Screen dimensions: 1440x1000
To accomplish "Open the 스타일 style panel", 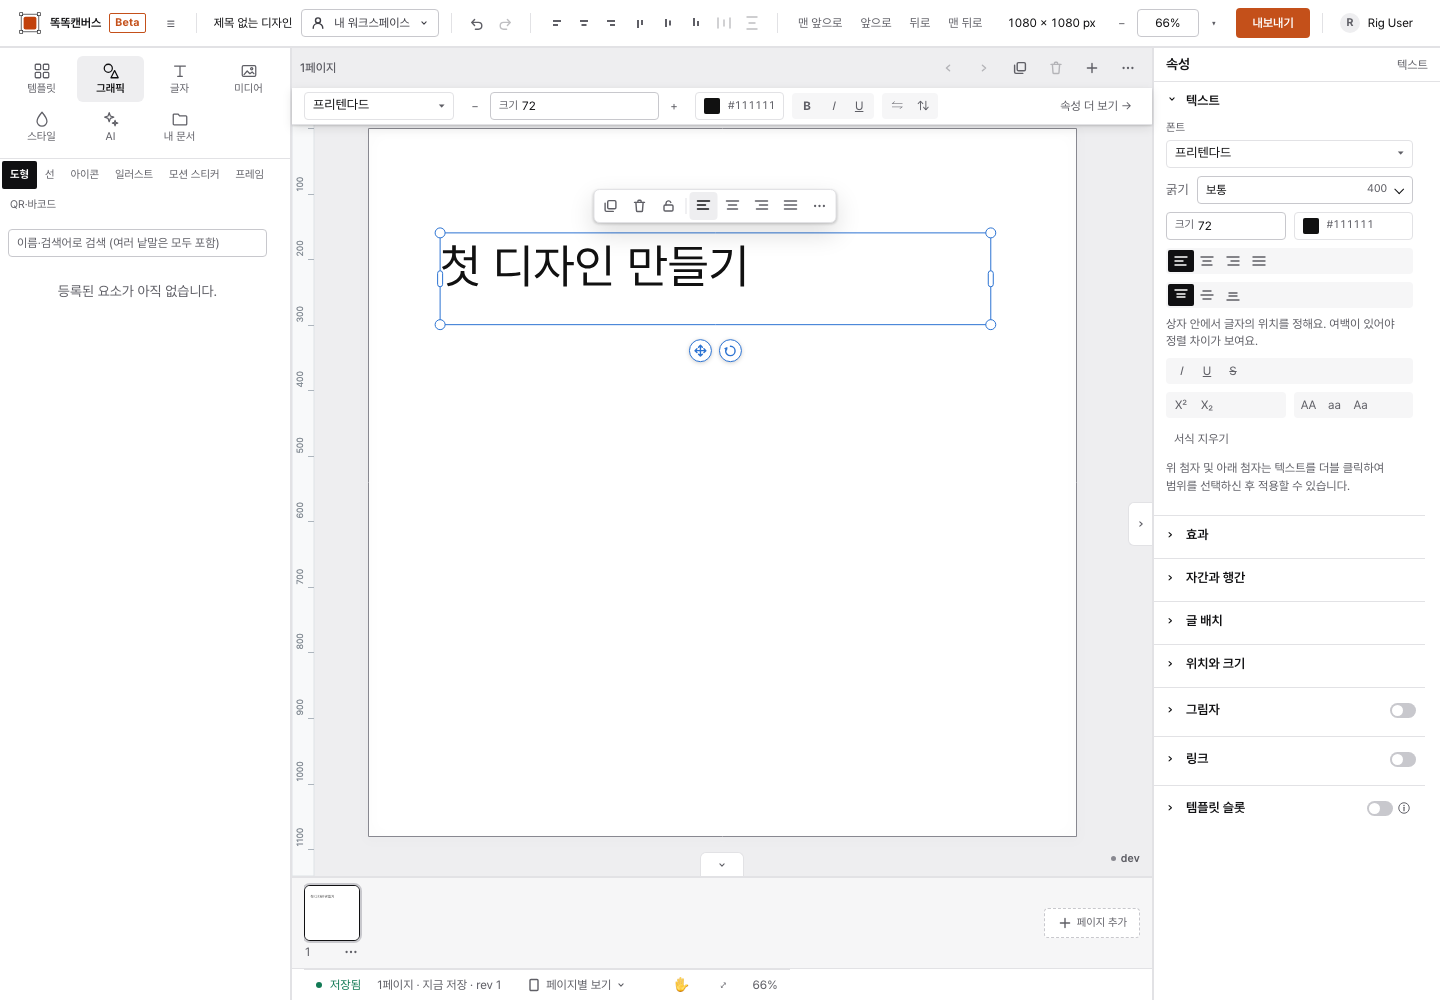I will click(x=41, y=126).
